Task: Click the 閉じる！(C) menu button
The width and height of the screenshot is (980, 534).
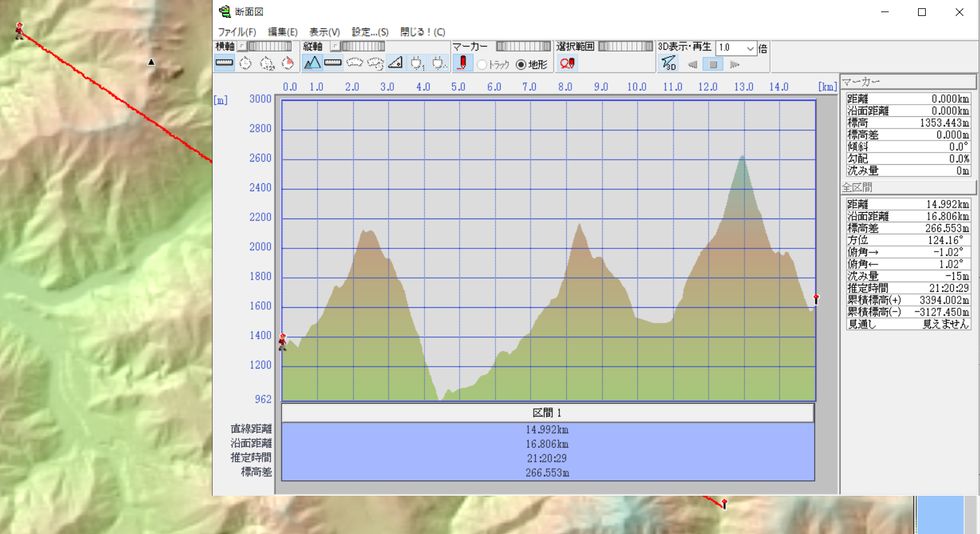Action: point(422,32)
